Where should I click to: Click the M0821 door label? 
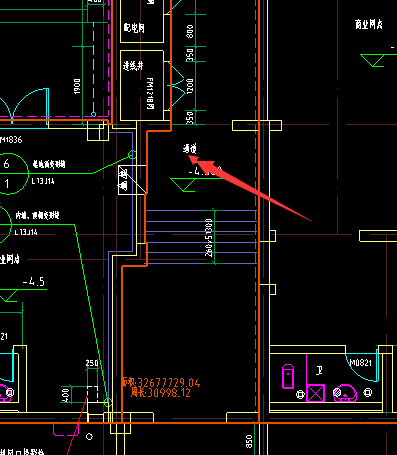tap(360, 362)
